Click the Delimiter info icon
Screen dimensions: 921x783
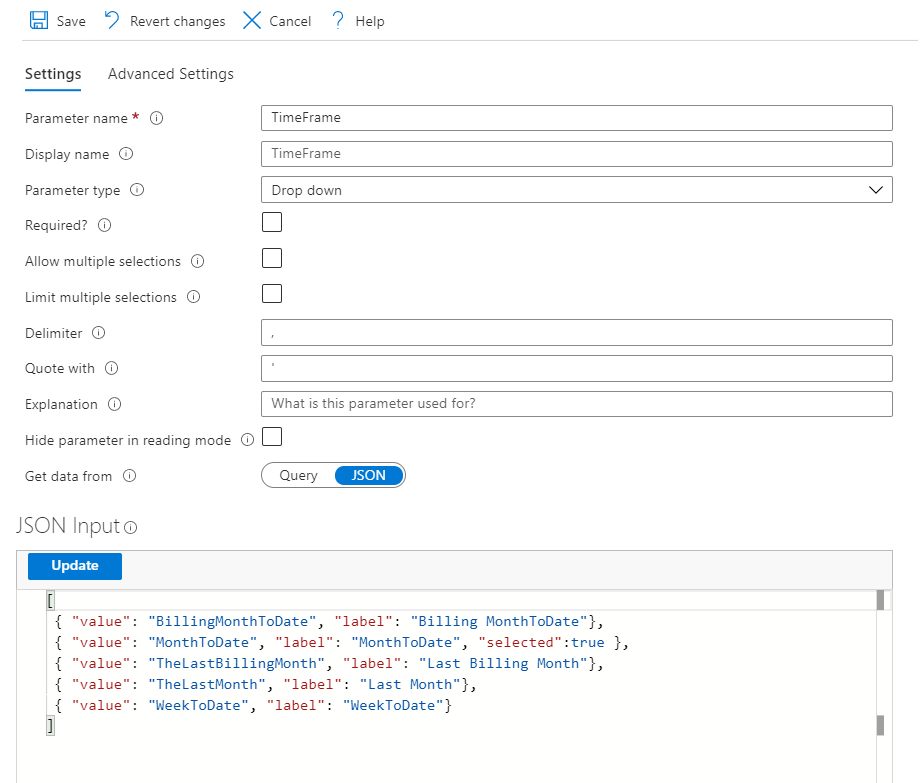click(99, 333)
